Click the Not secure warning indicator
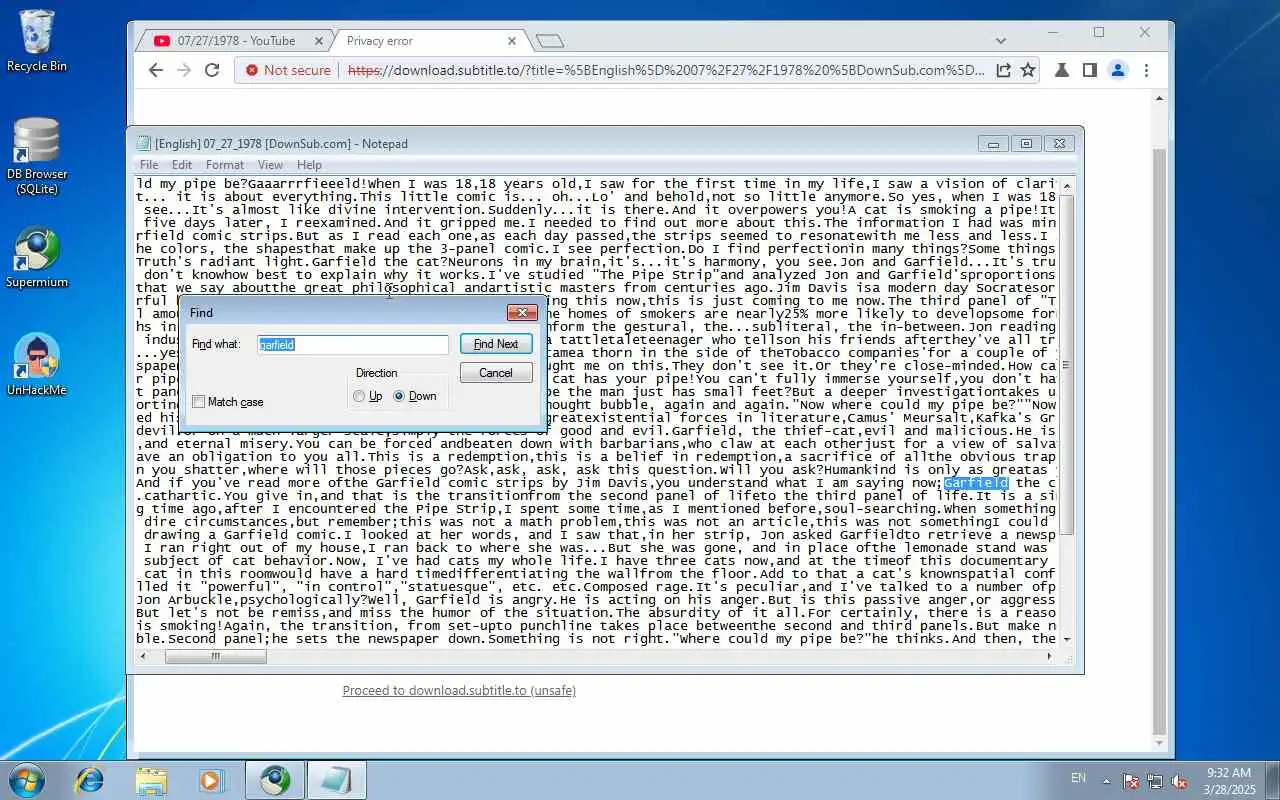Screen dimensions: 1280x800 point(288,70)
